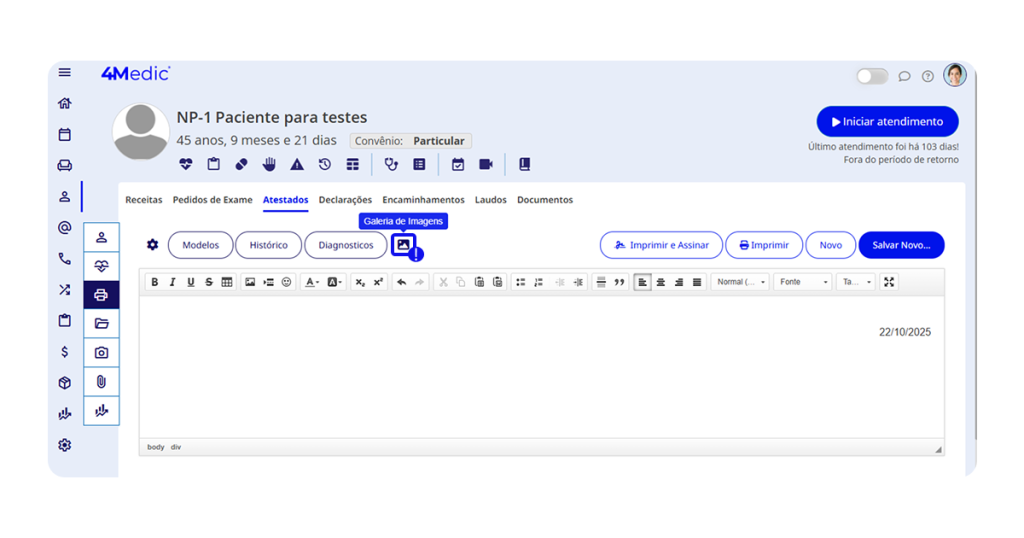Click inside the document editor text area
The width and height of the screenshot is (1024, 538).
coord(540,380)
